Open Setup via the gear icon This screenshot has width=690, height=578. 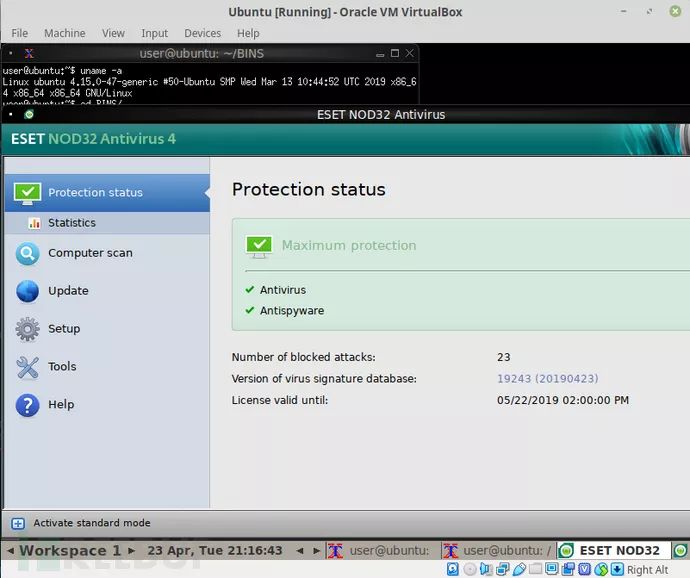point(28,329)
